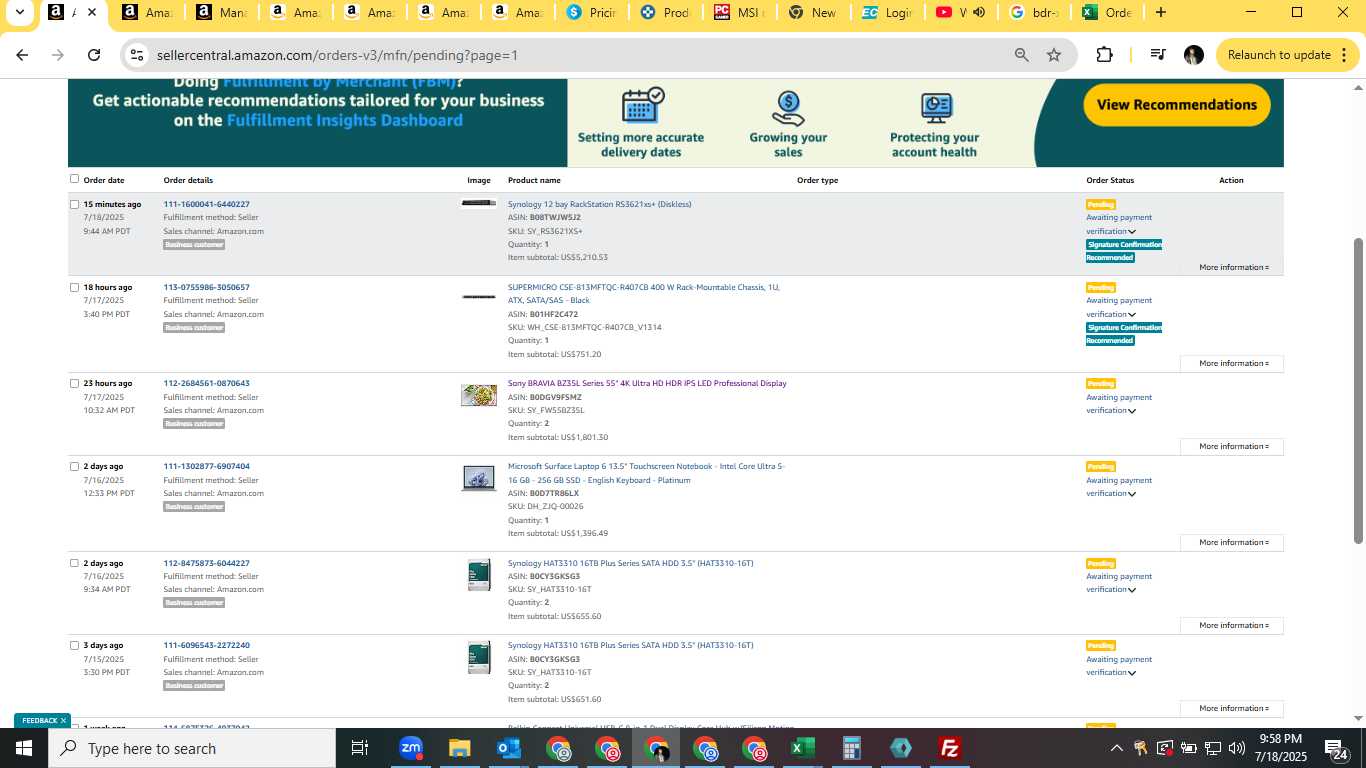Open More information for Surface Laptop order

[1232, 542]
